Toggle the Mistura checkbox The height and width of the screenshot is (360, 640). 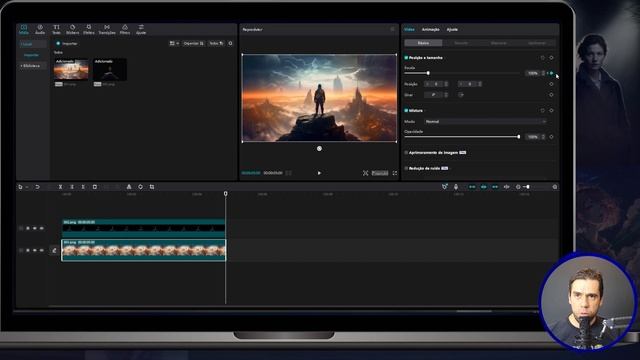click(406, 110)
